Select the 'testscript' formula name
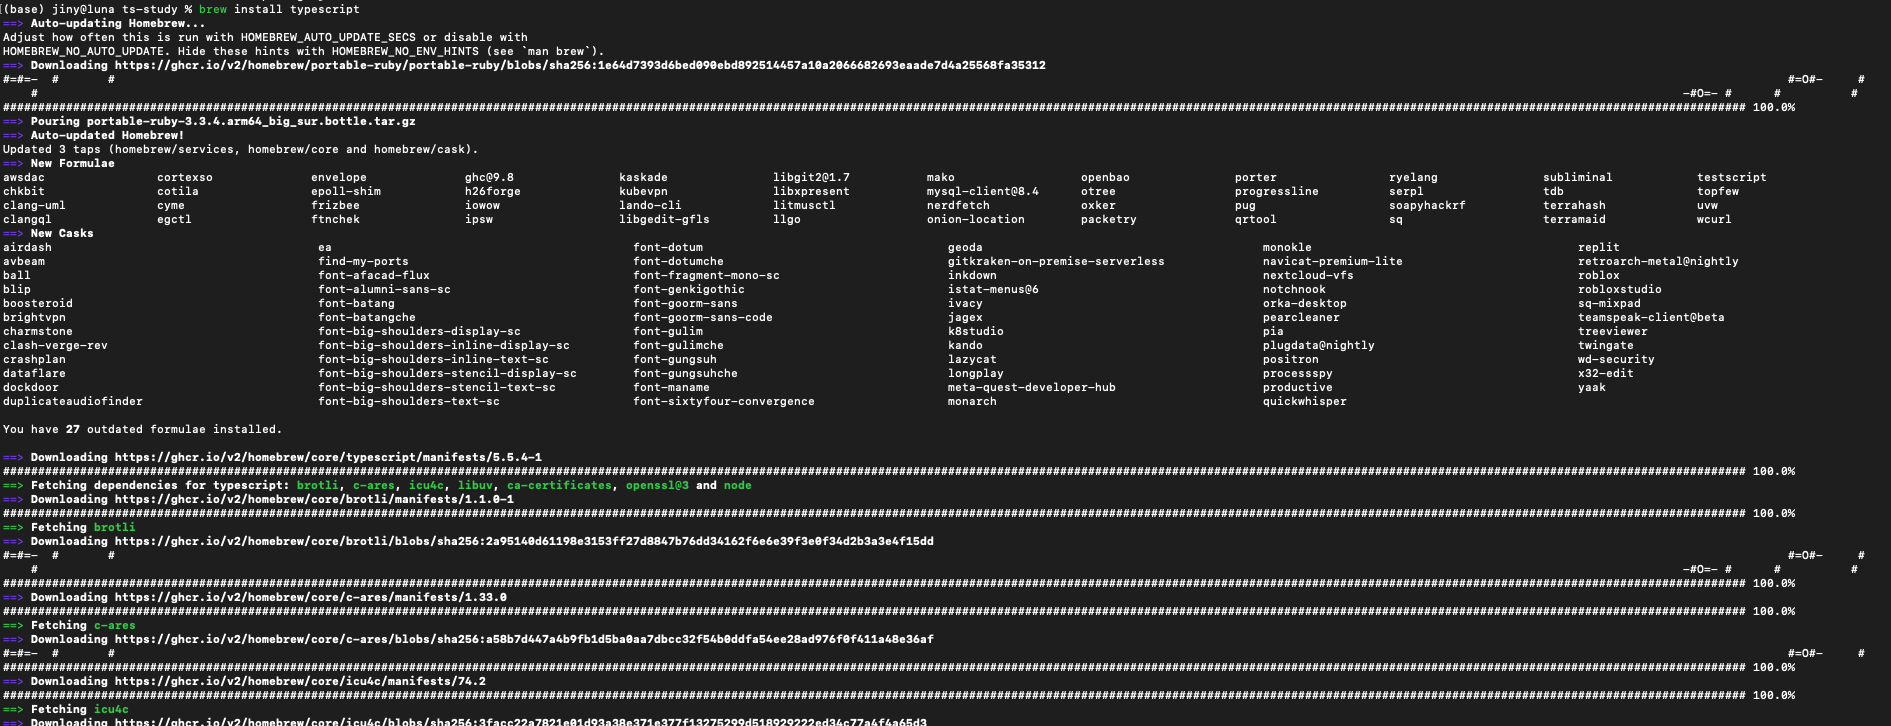Viewport: 1891px width, 726px height. pyautogui.click(x=1732, y=177)
